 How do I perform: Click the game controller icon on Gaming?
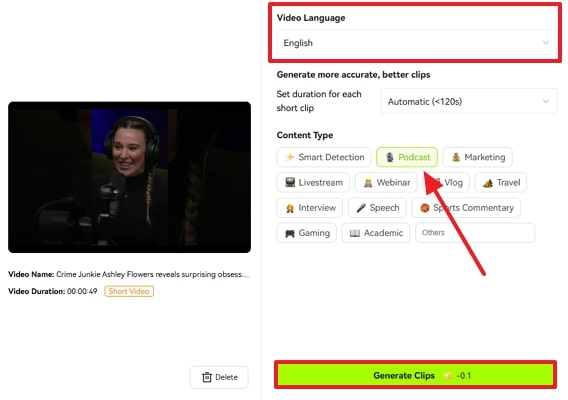(x=290, y=233)
